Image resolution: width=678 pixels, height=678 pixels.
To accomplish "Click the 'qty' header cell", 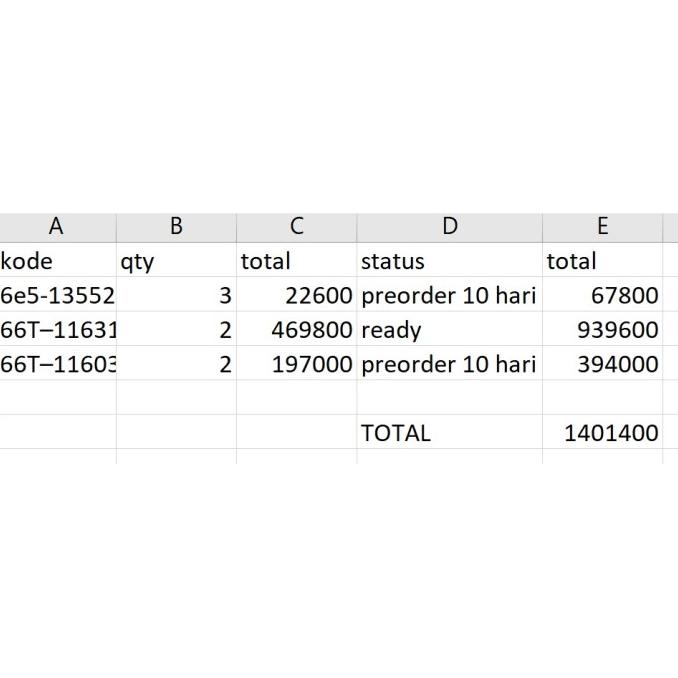I will point(176,261).
